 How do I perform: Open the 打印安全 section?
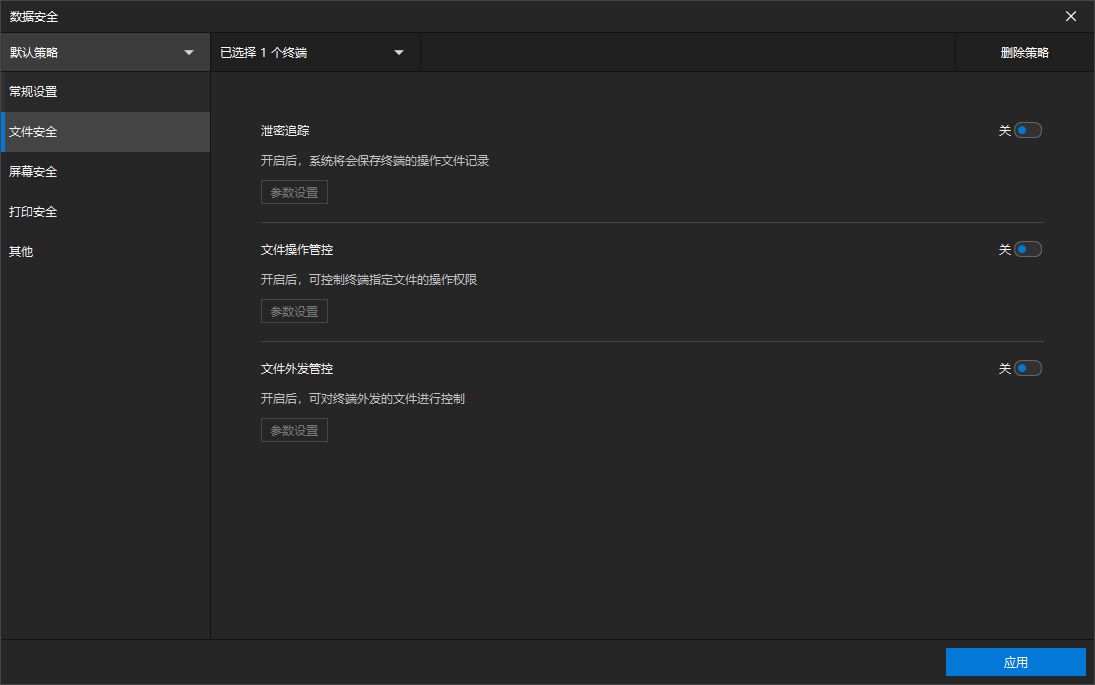tap(105, 212)
